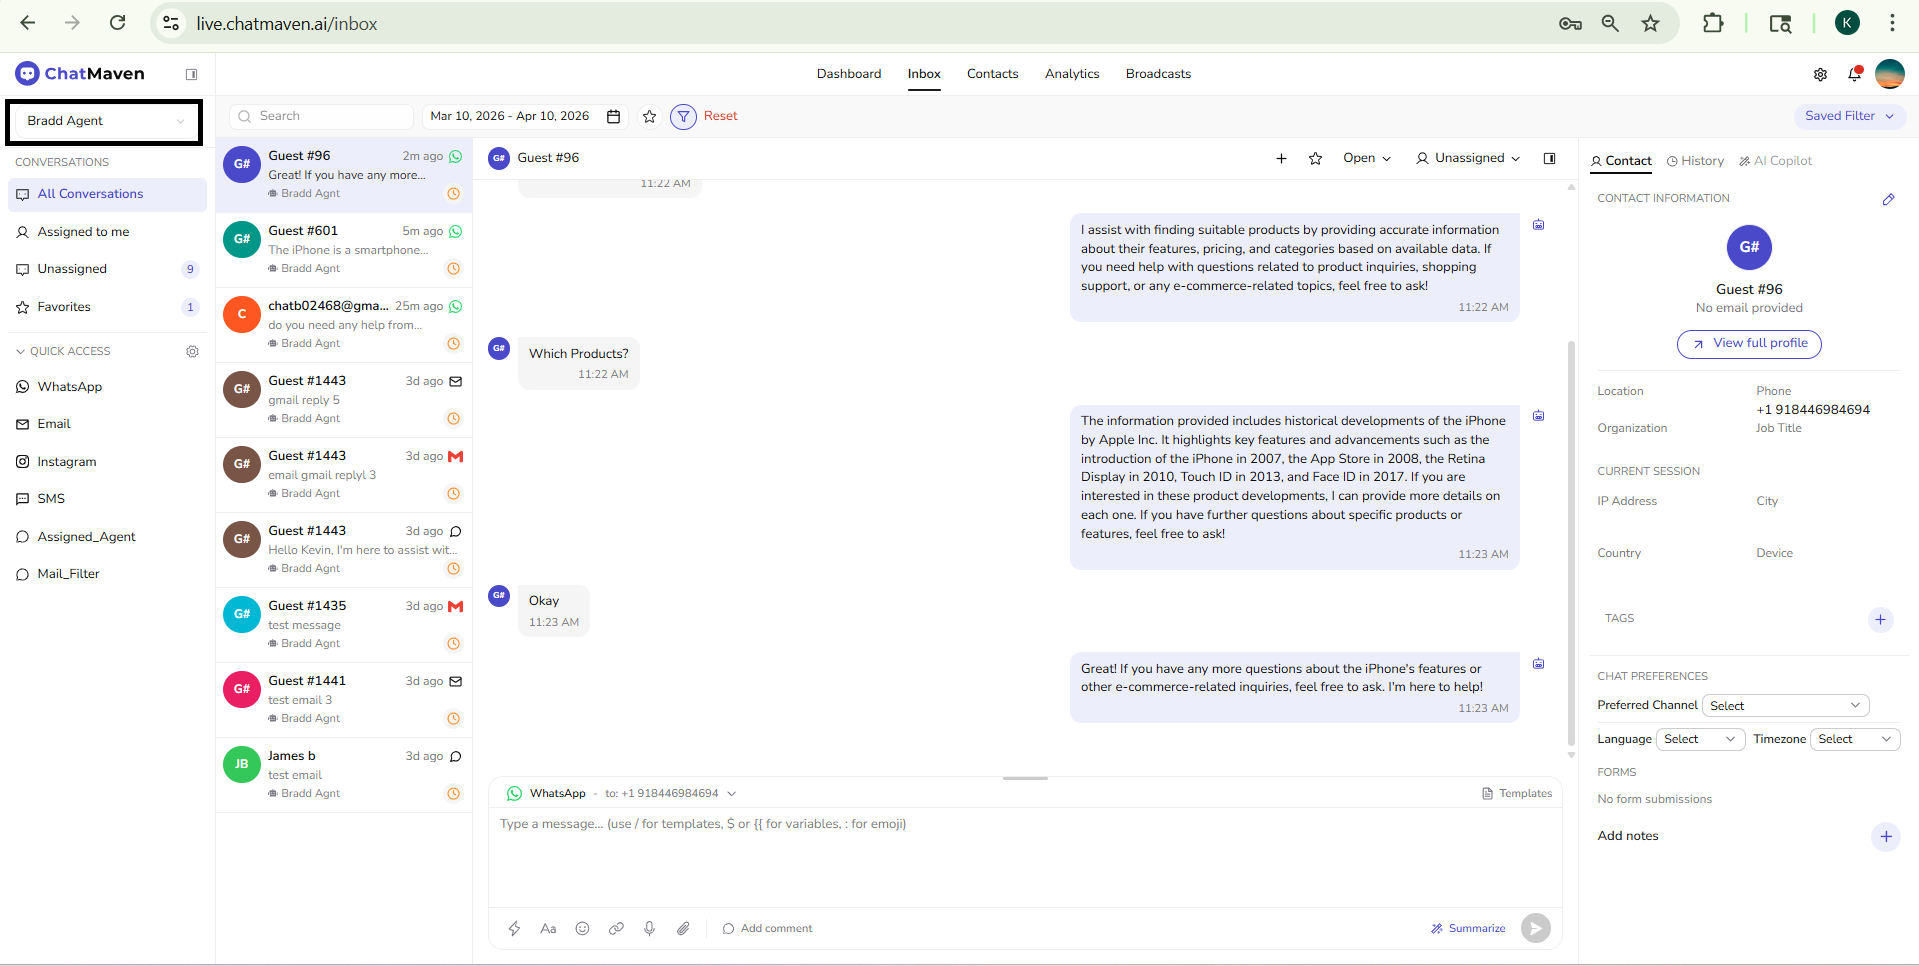Open the History tab in contact panel

pyautogui.click(x=1695, y=161)
